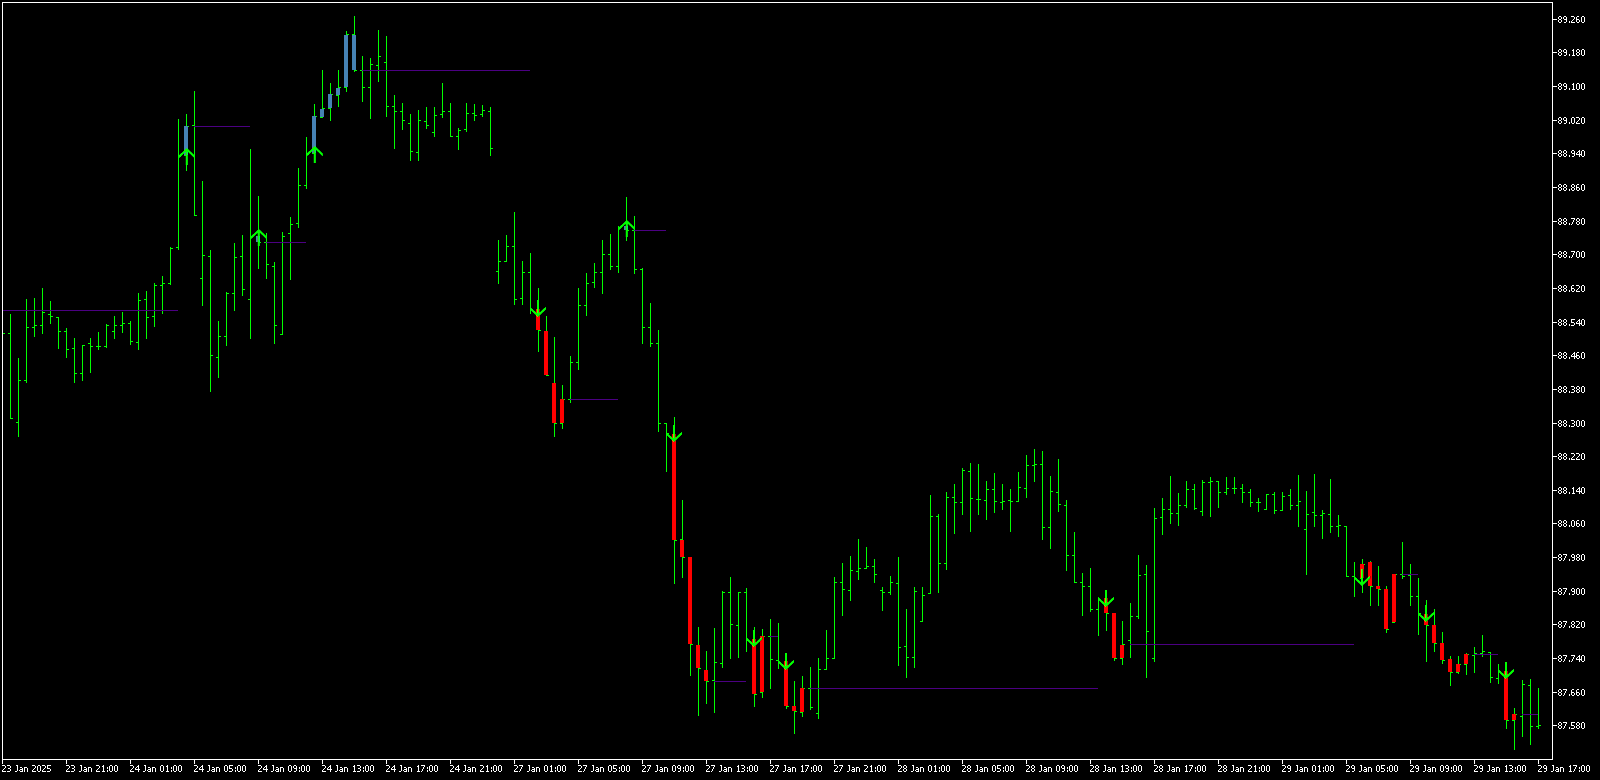Select time label 27 Jan 05:00
Viewport: 1600px width, 780px height.
[604, 769]
